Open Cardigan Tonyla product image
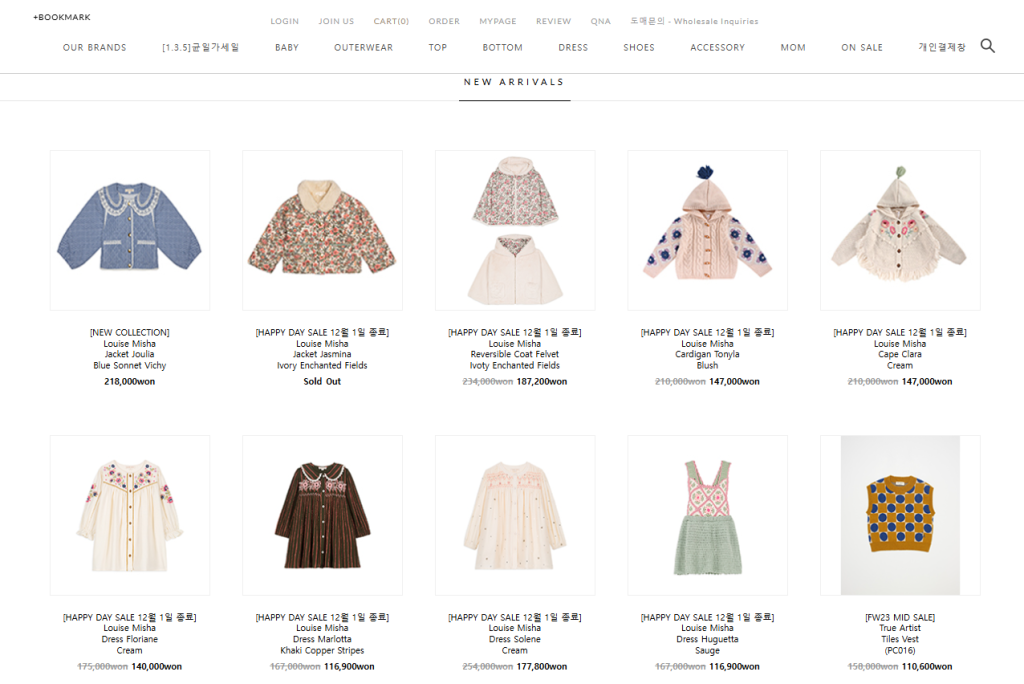 coord(707,230)
